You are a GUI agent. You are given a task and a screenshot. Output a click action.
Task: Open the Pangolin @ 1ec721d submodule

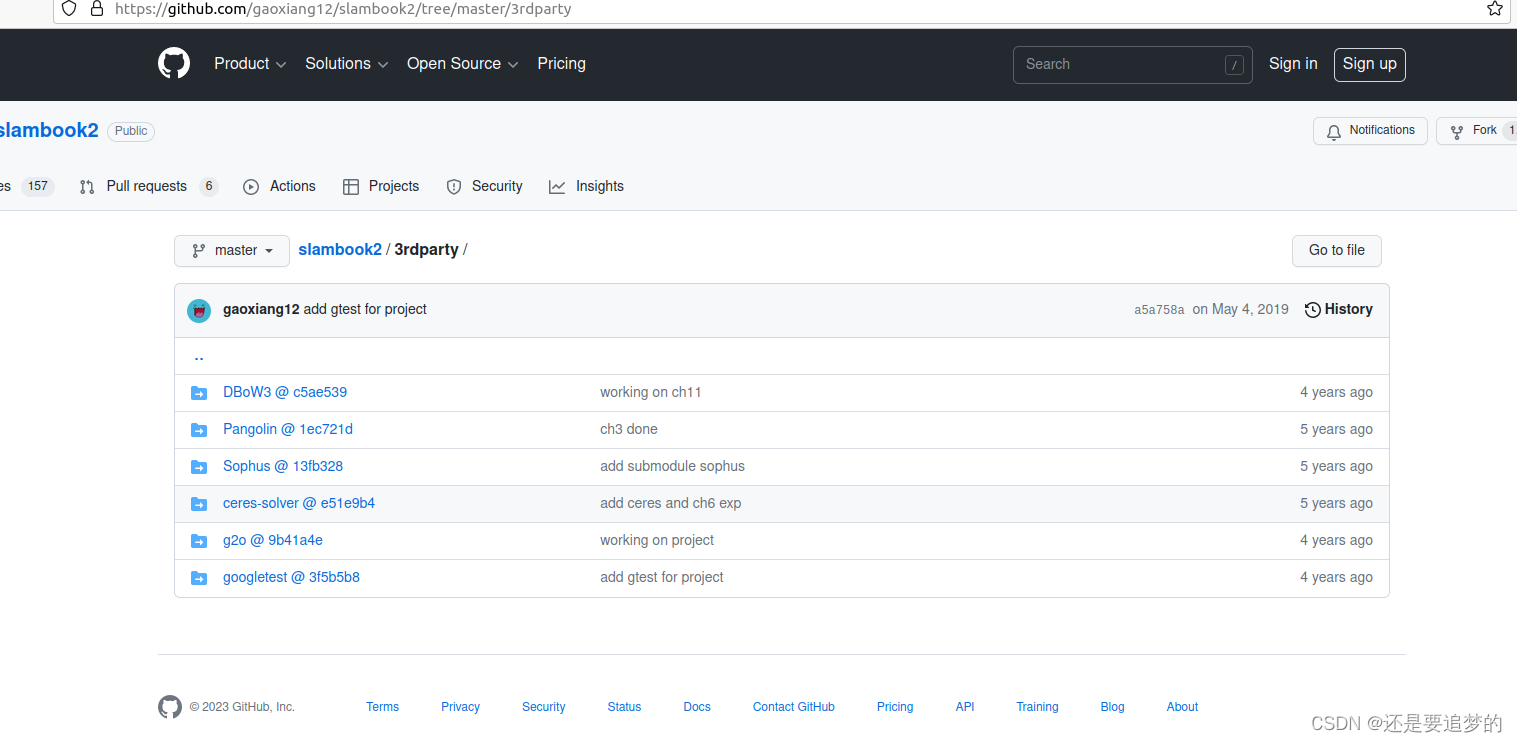(288, 430)
